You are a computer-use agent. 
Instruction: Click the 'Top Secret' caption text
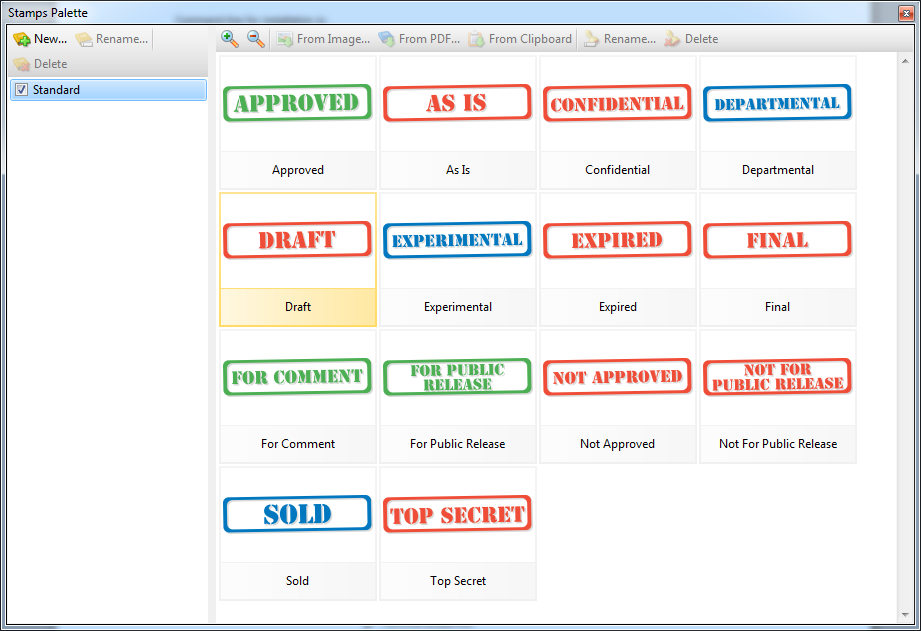[x=458, y=580]
